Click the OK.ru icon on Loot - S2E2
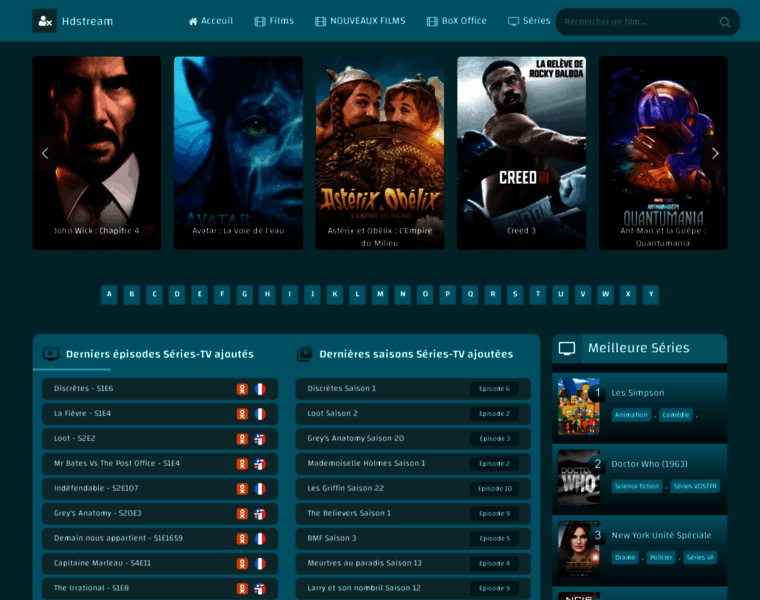 pos(242,439)
